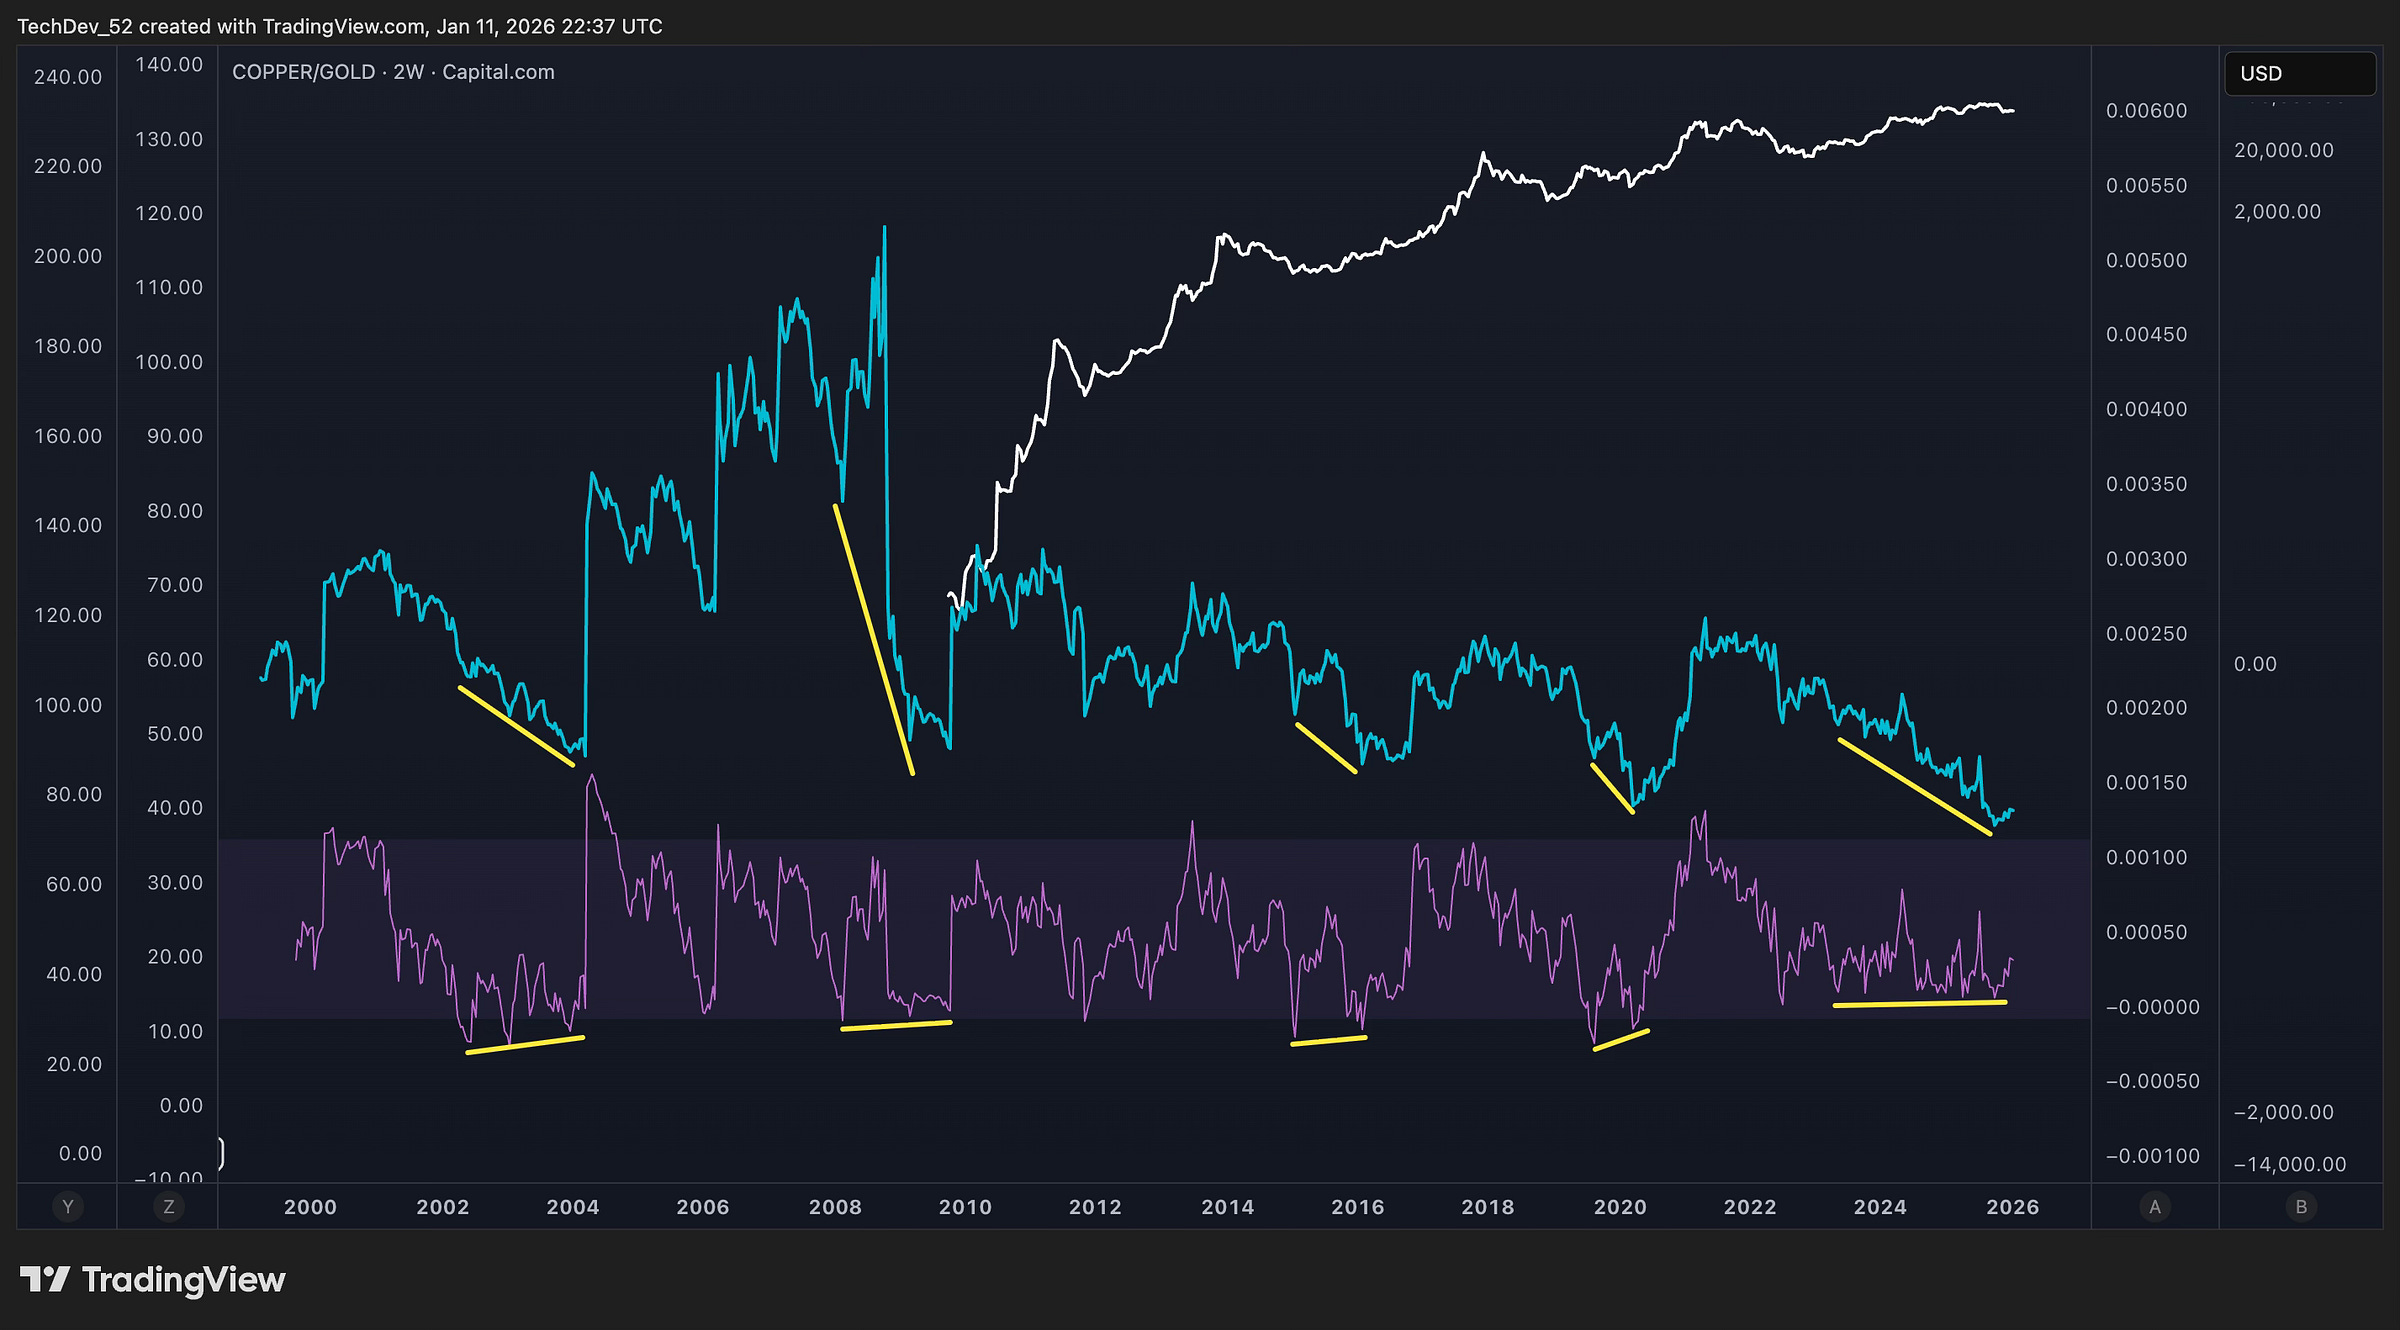Click the 2000 year marker
2400x1330 pixels.
tap(310, 1207)
